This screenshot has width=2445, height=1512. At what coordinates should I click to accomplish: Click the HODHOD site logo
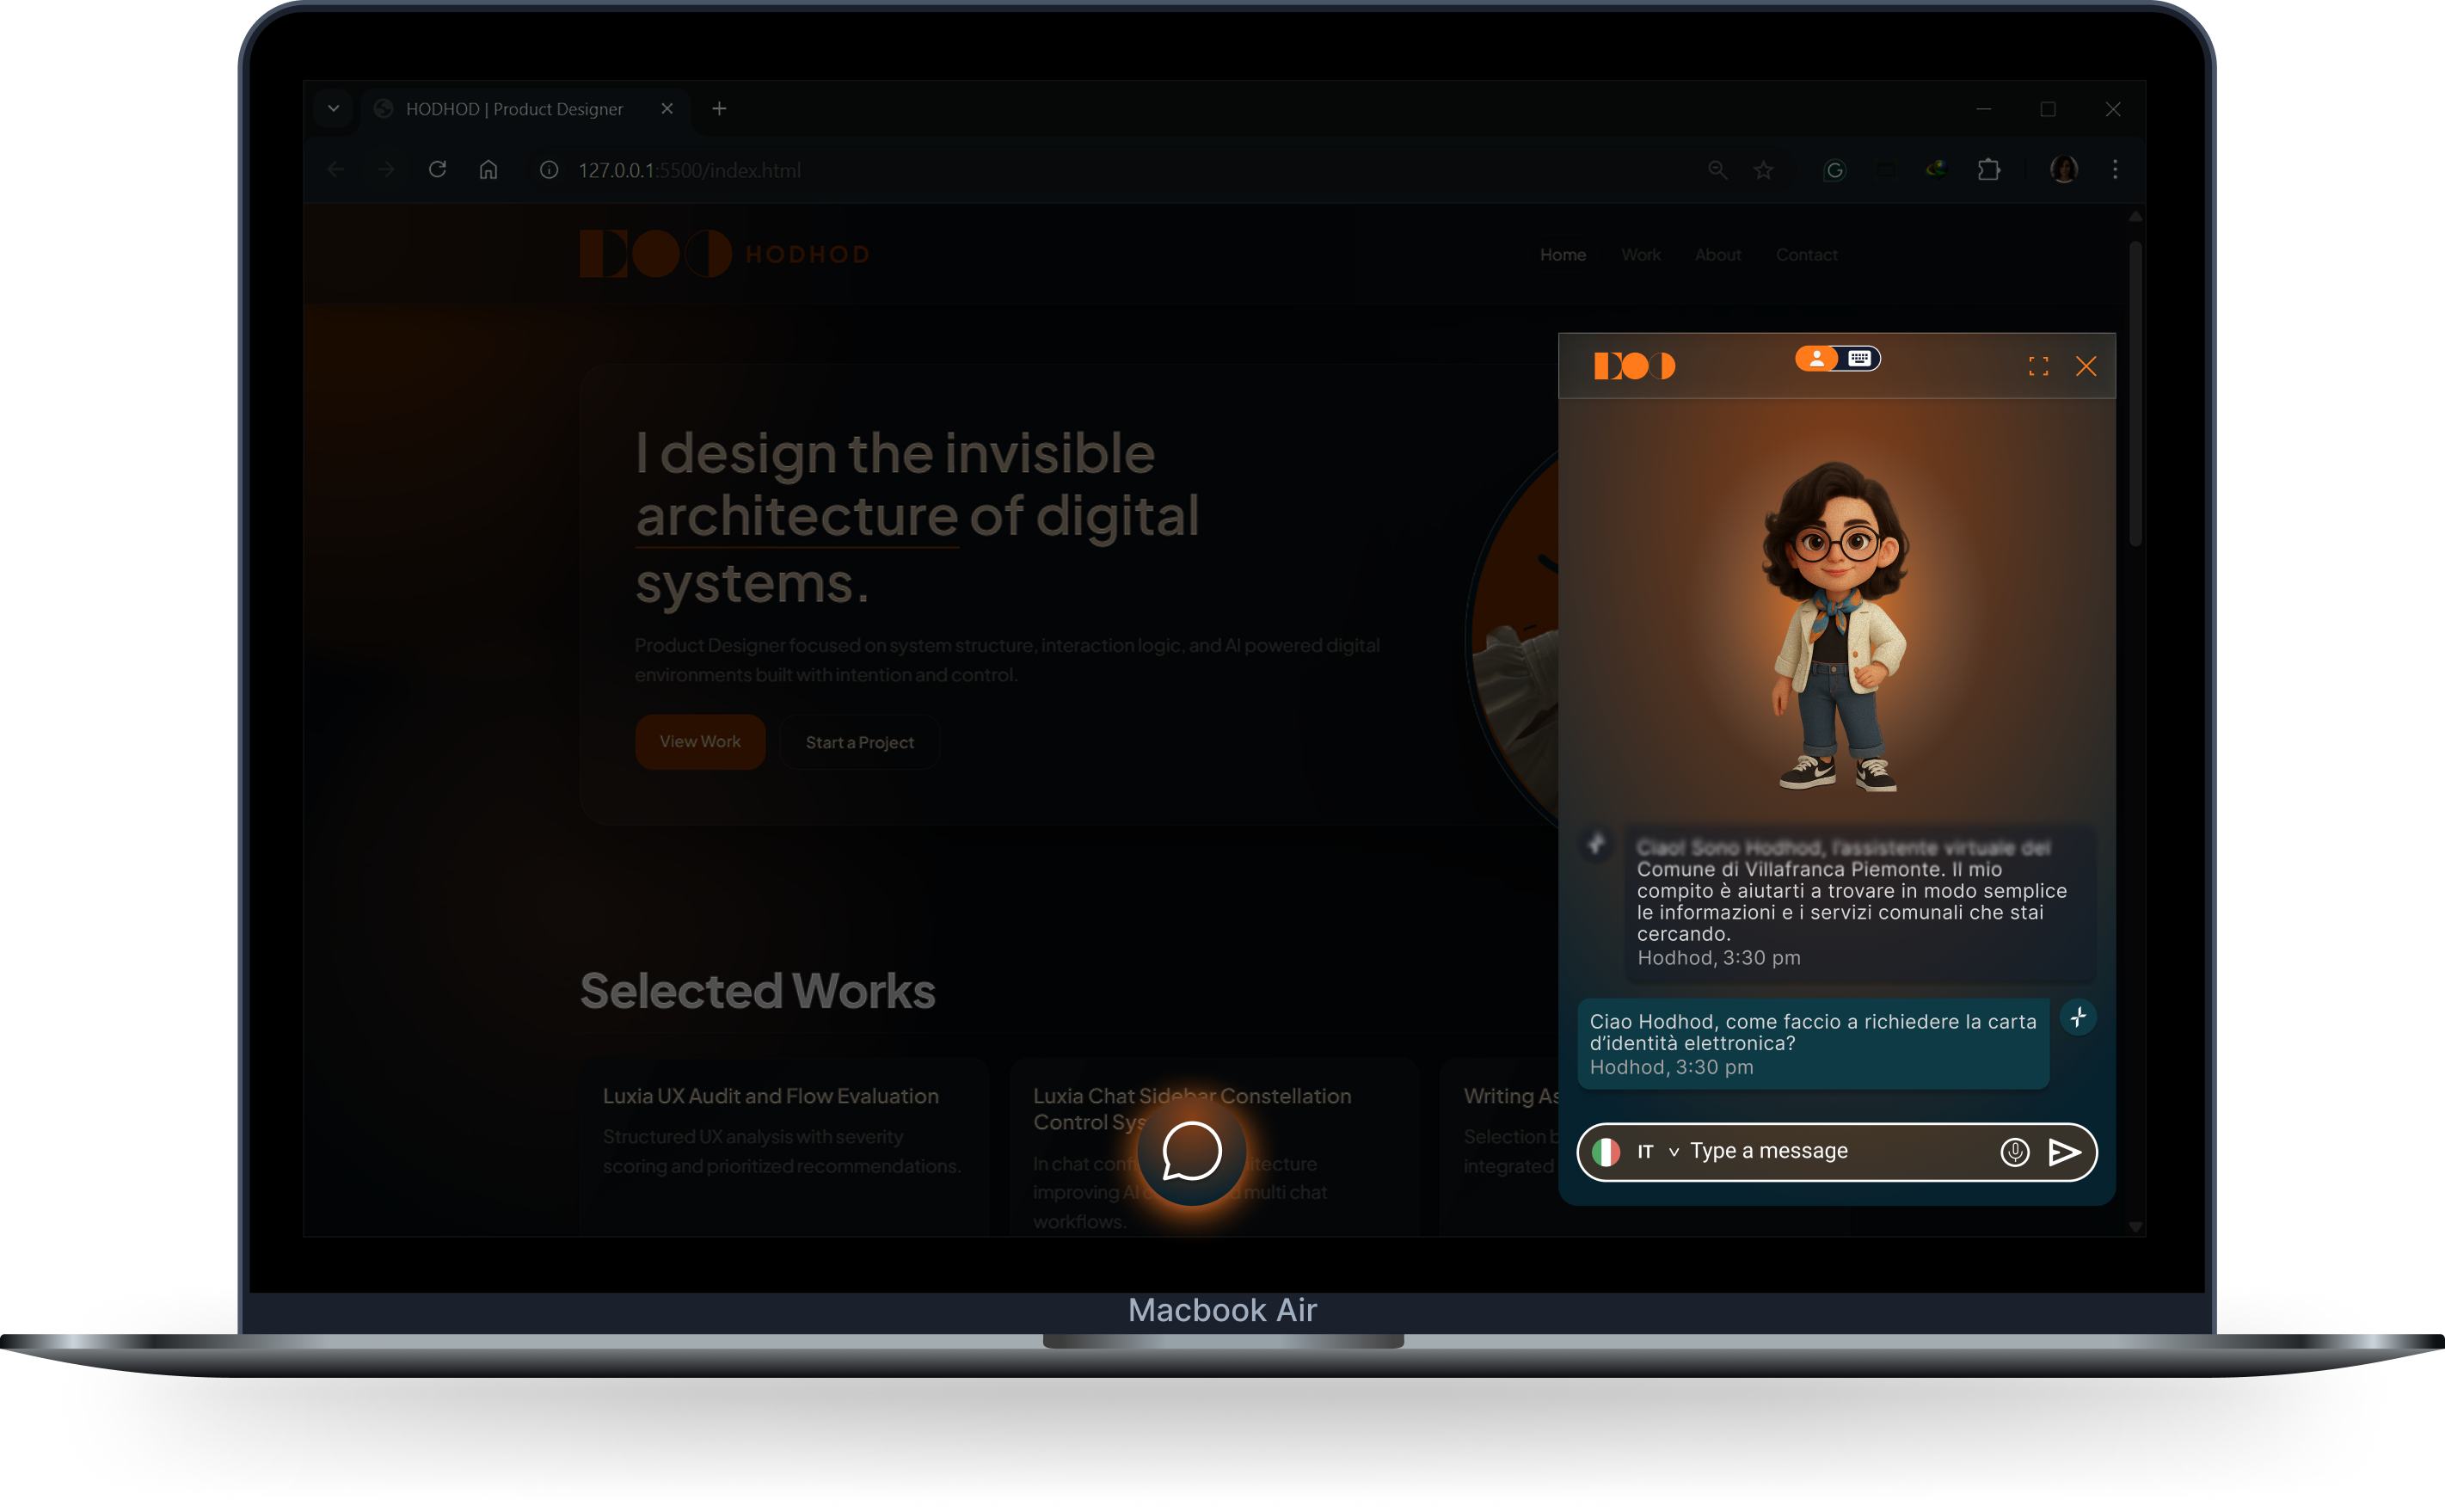point(725,254)
